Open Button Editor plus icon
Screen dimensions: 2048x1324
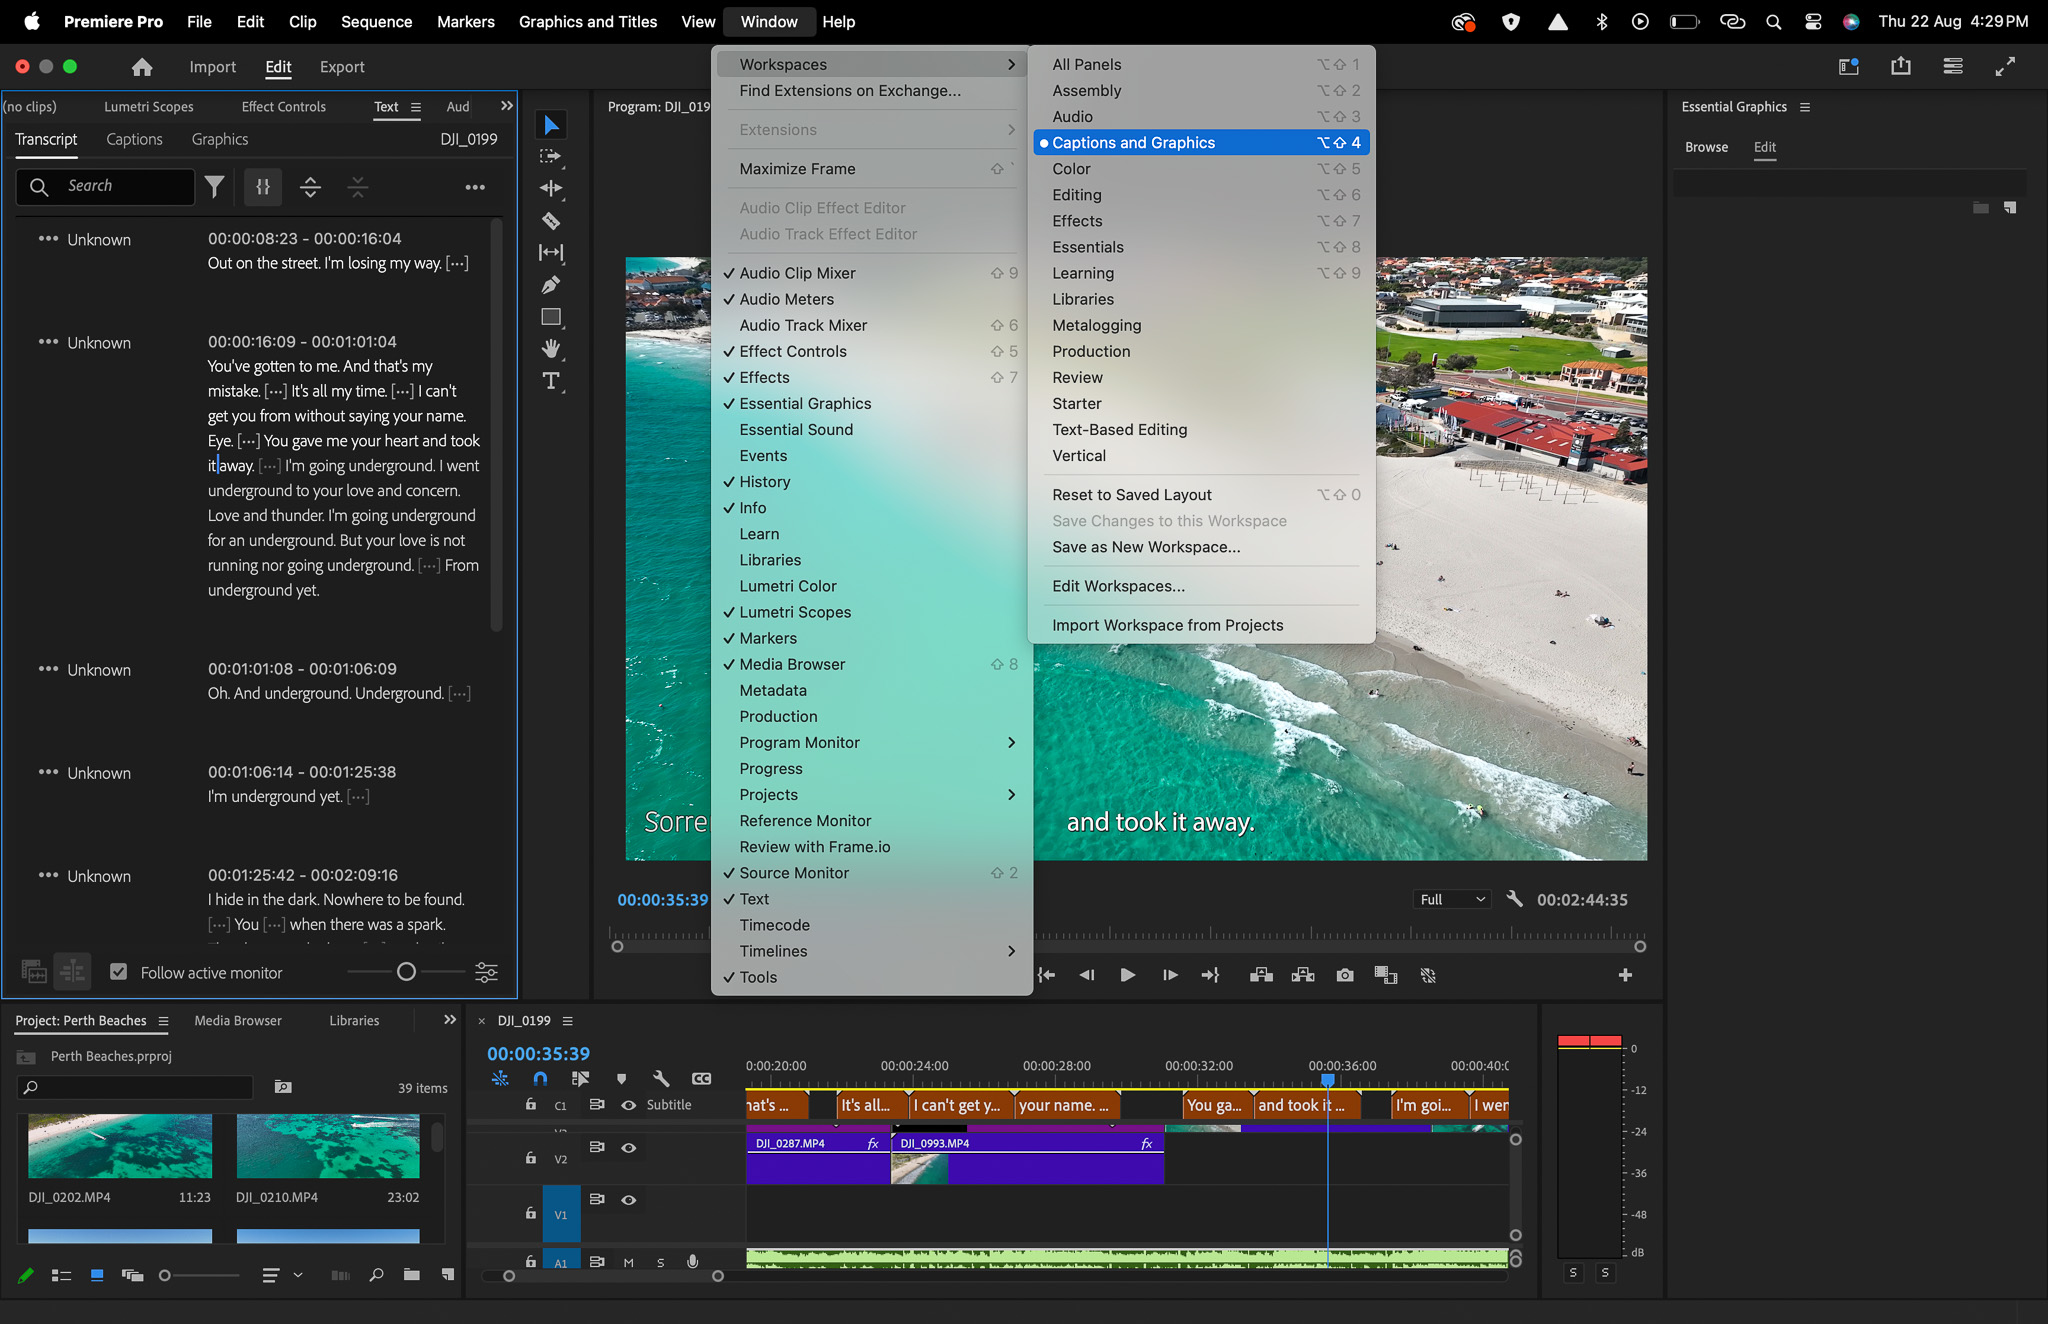point(1625,975)
